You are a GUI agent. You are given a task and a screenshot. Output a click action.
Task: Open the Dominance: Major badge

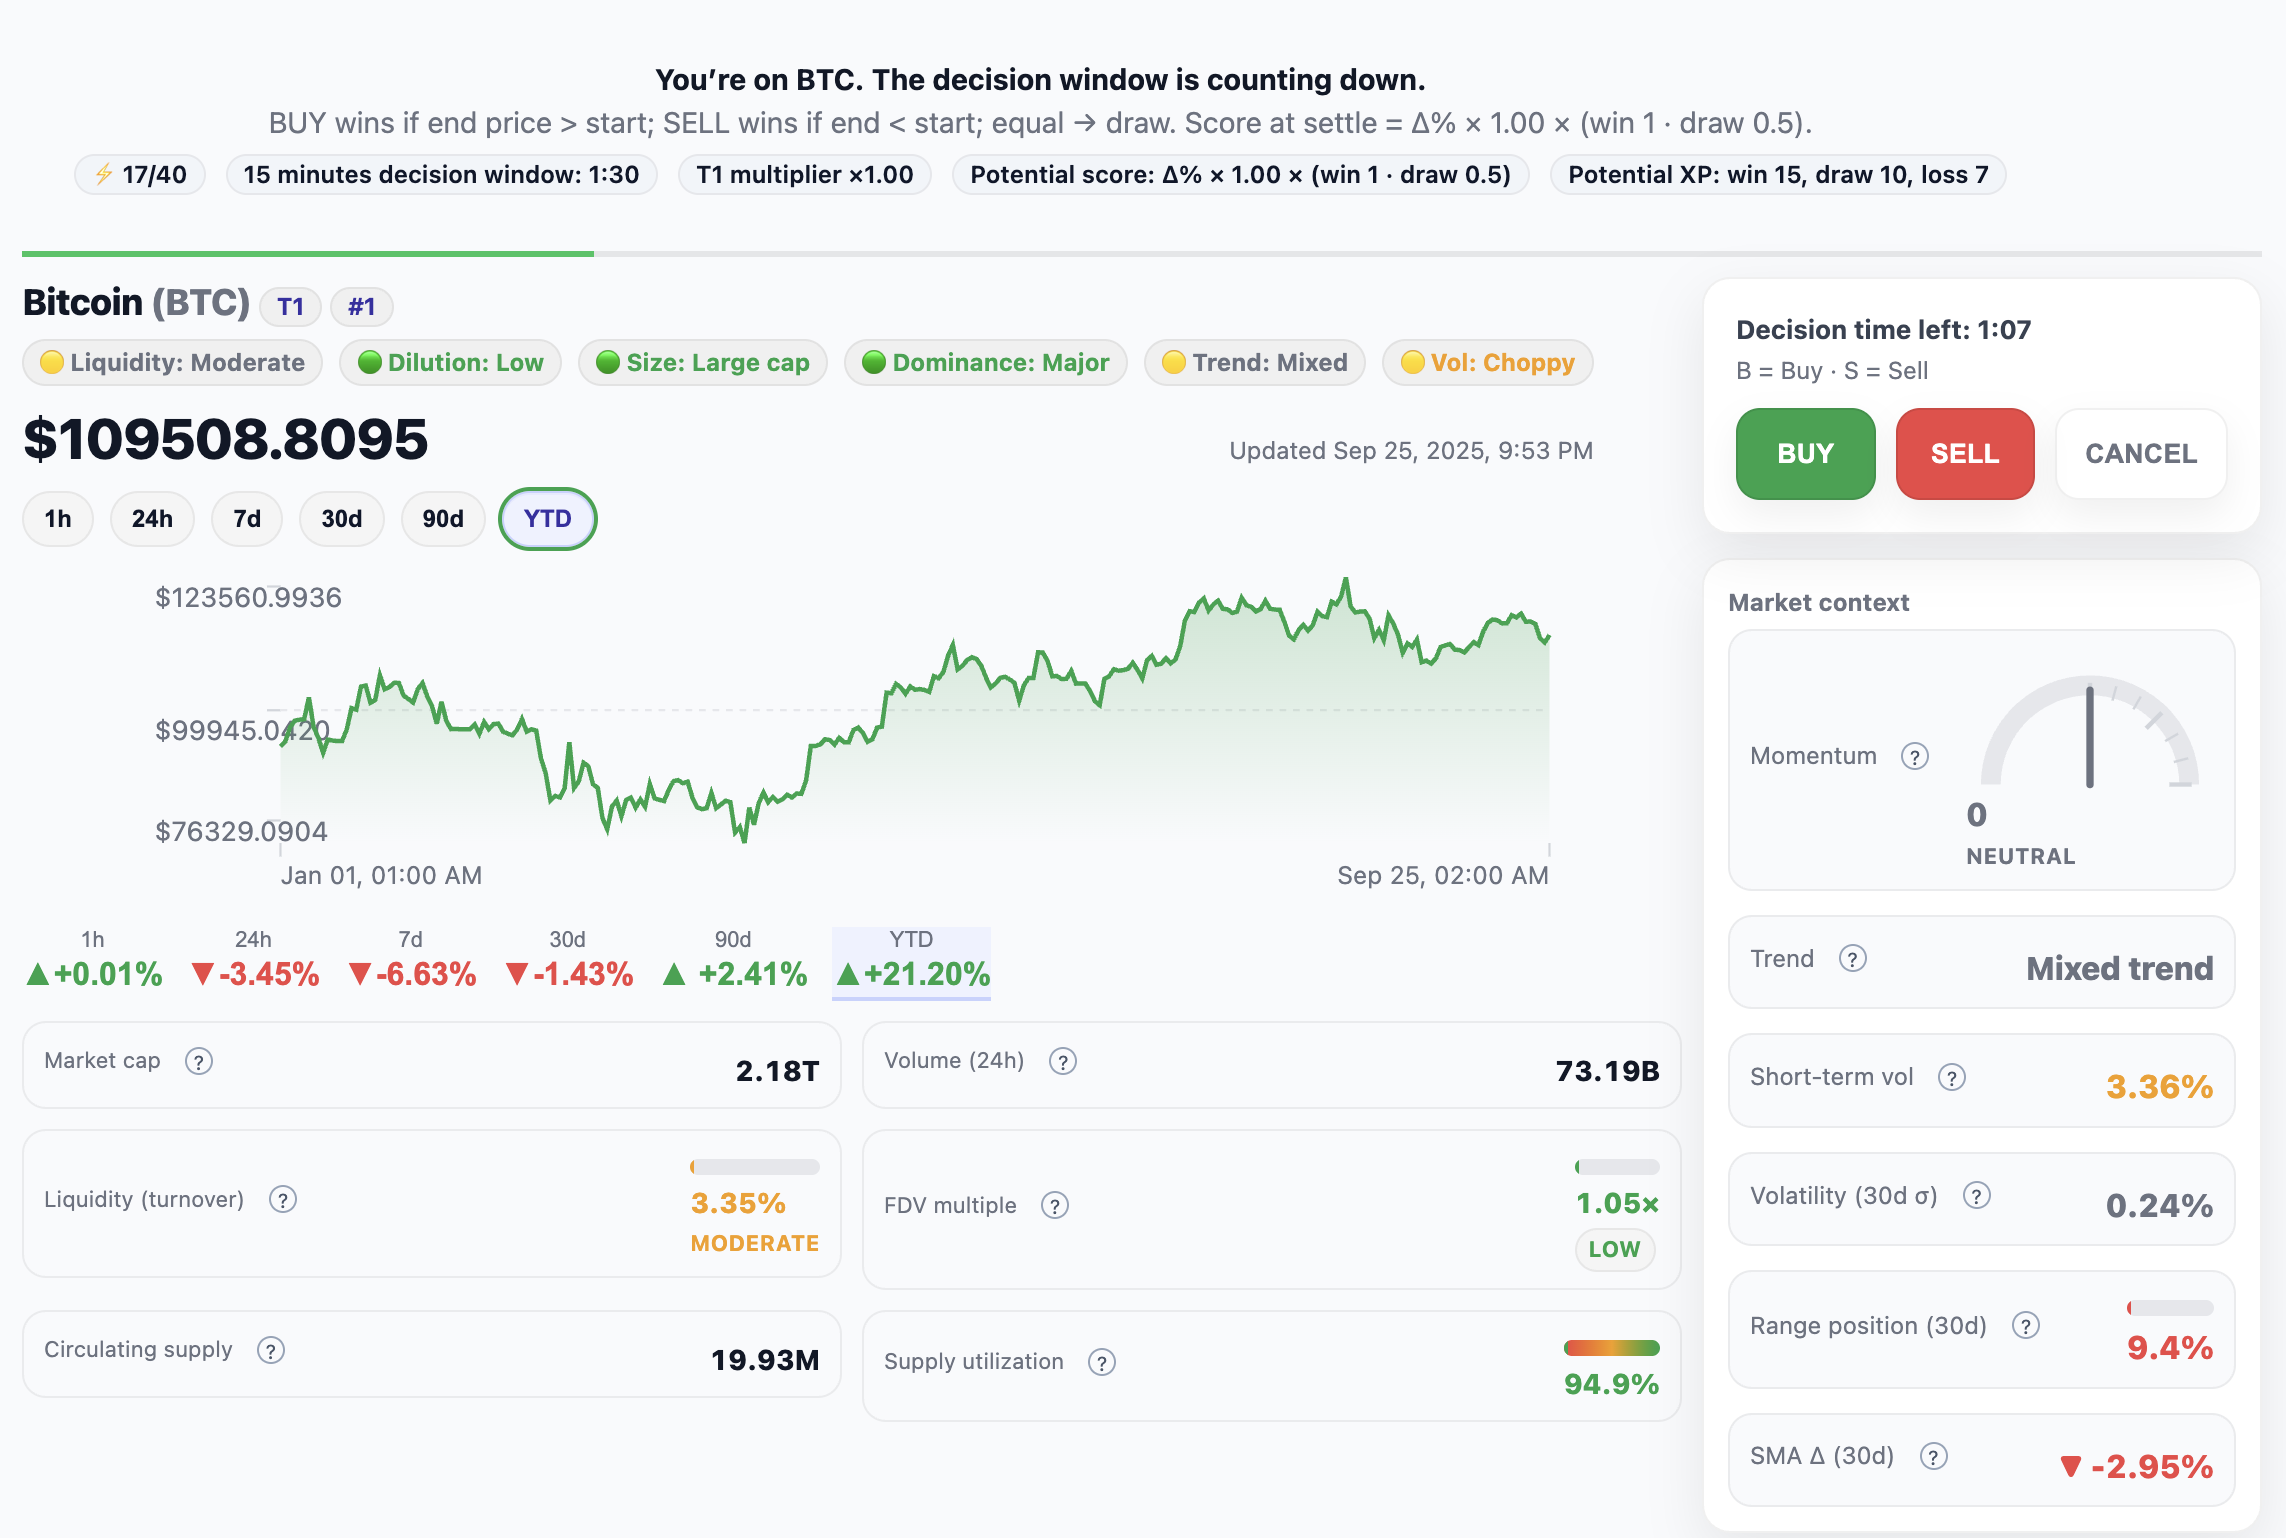pos(985,362)
